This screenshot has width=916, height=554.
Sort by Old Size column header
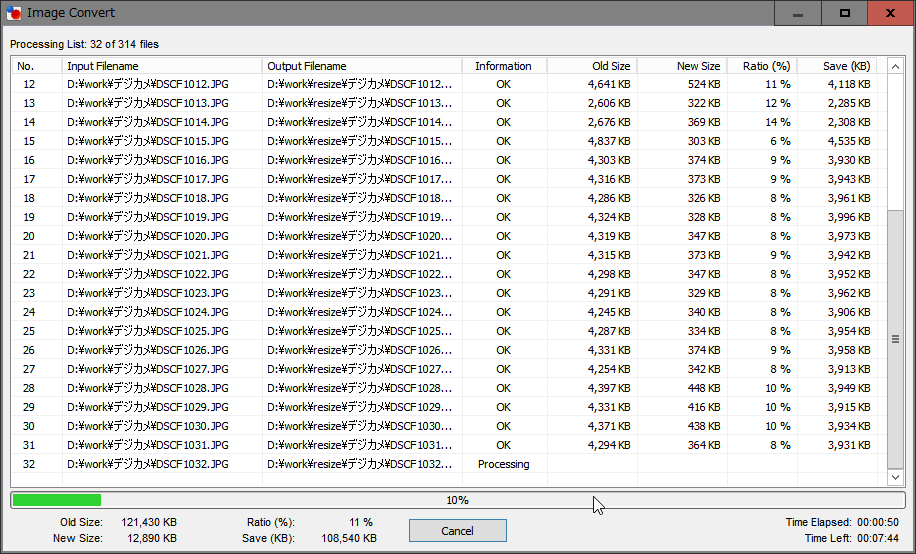click(592, 66)
